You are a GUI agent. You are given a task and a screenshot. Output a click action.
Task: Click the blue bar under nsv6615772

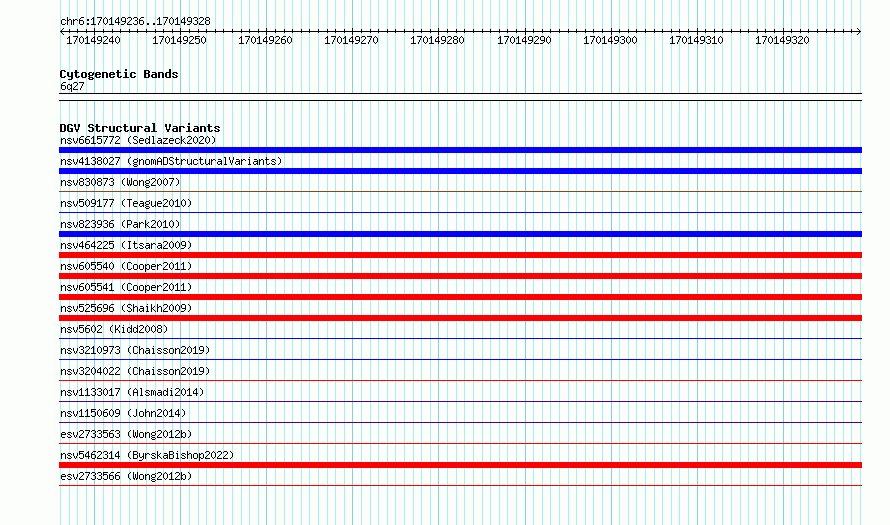tap(460, 150)
